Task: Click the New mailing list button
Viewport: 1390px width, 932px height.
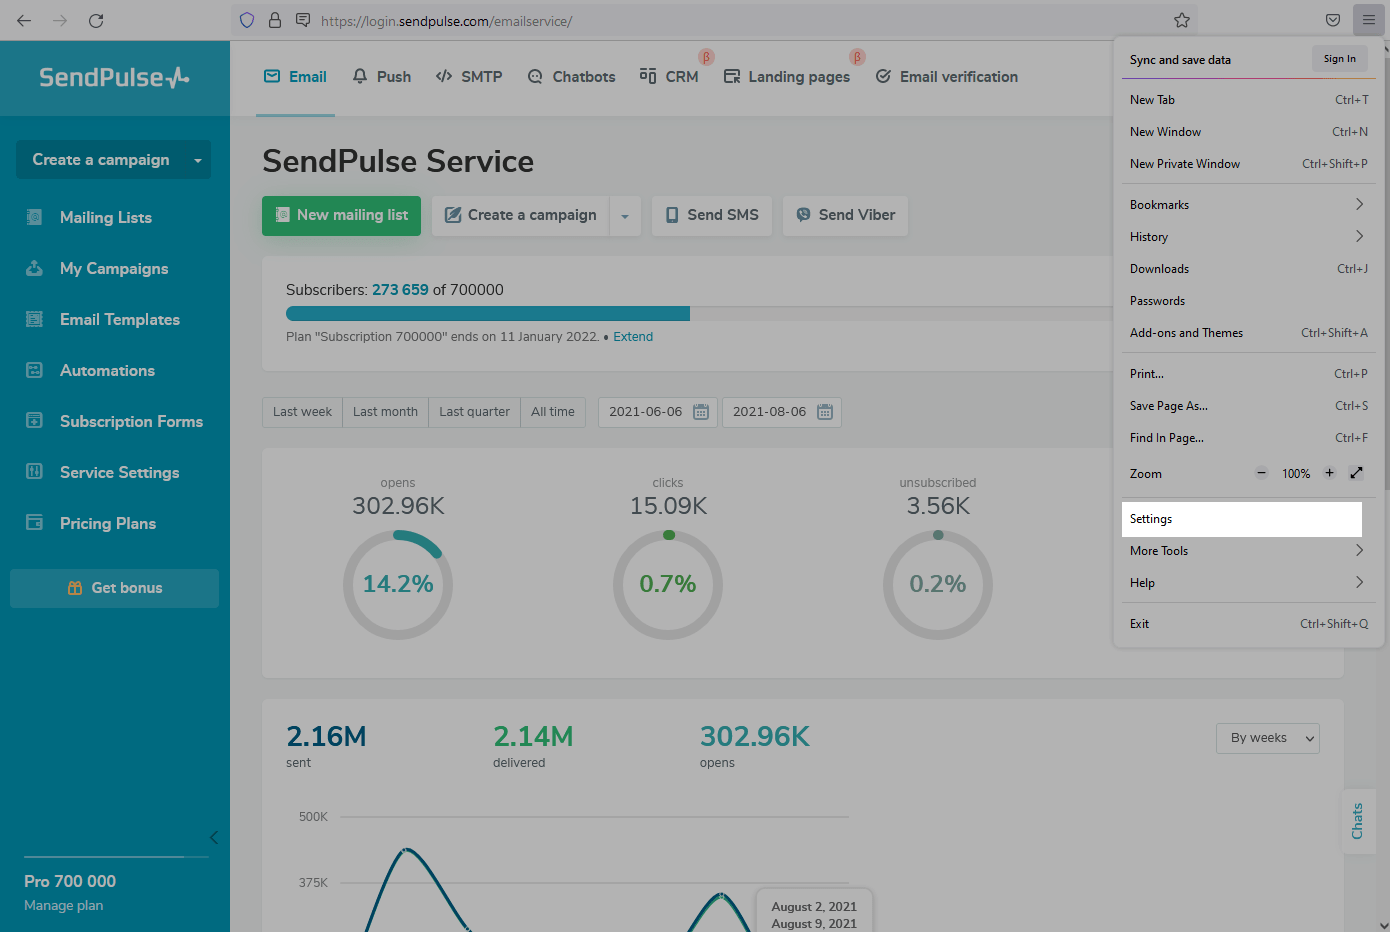Action: pos(341,215)
